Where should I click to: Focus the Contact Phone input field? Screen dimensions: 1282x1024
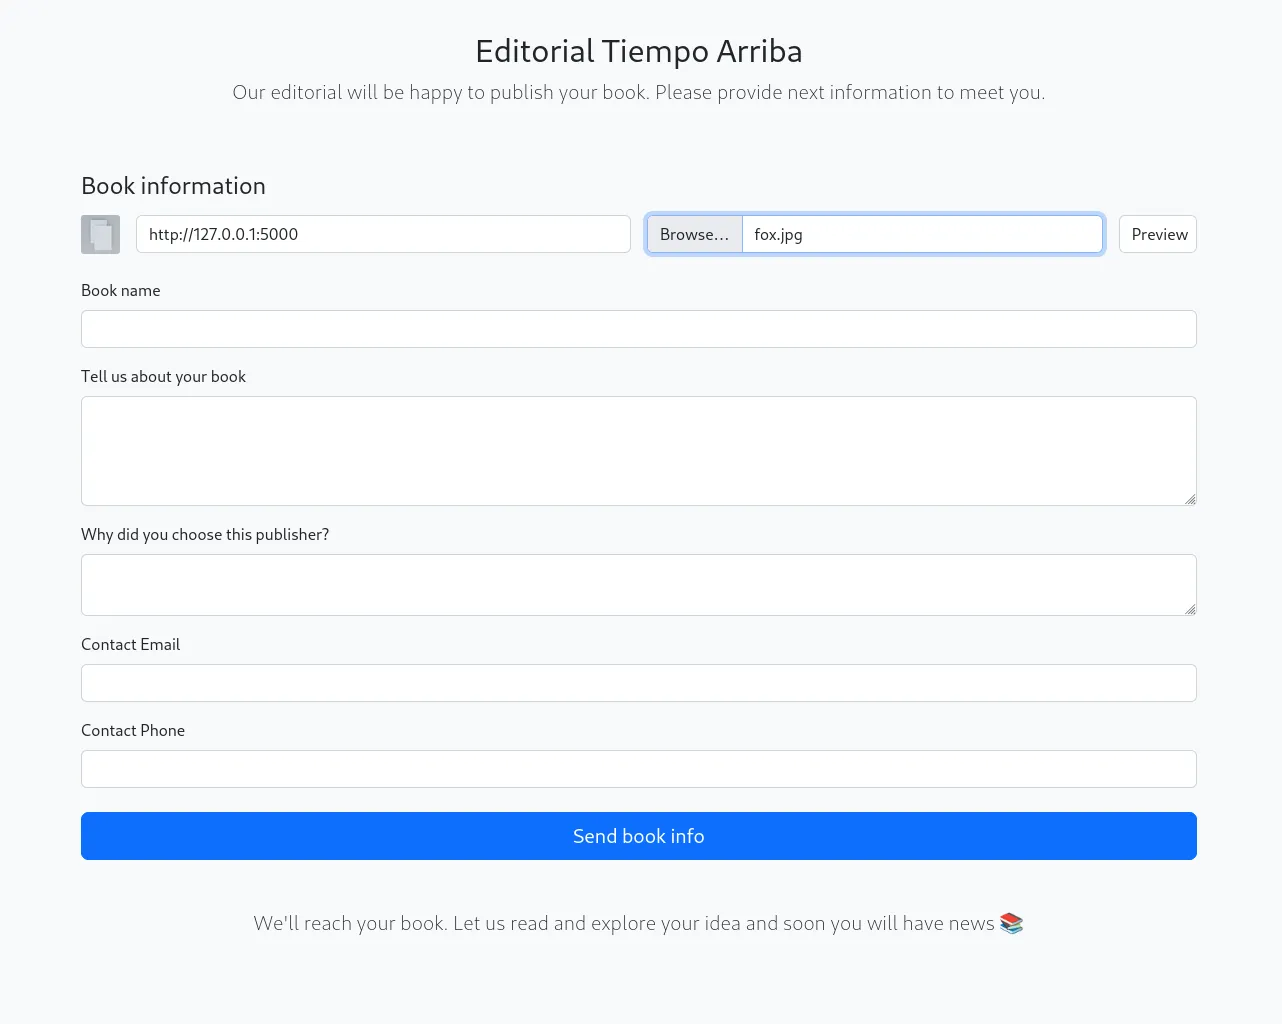(639, 769)
